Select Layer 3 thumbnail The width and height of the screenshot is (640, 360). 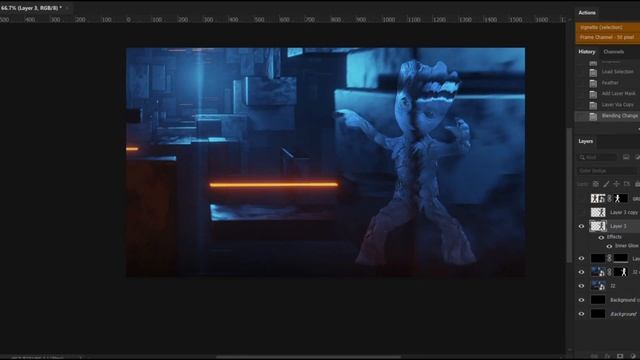point(598,226)
